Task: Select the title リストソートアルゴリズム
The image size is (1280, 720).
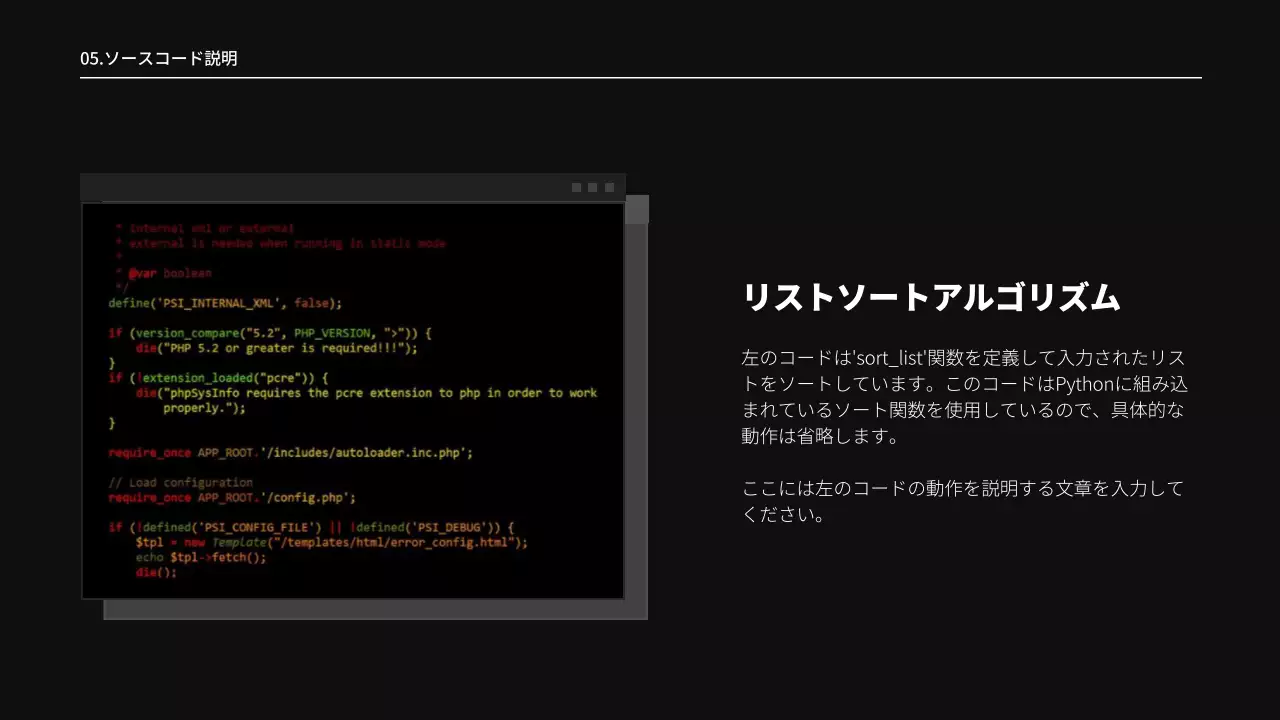Action: (930, 297)
